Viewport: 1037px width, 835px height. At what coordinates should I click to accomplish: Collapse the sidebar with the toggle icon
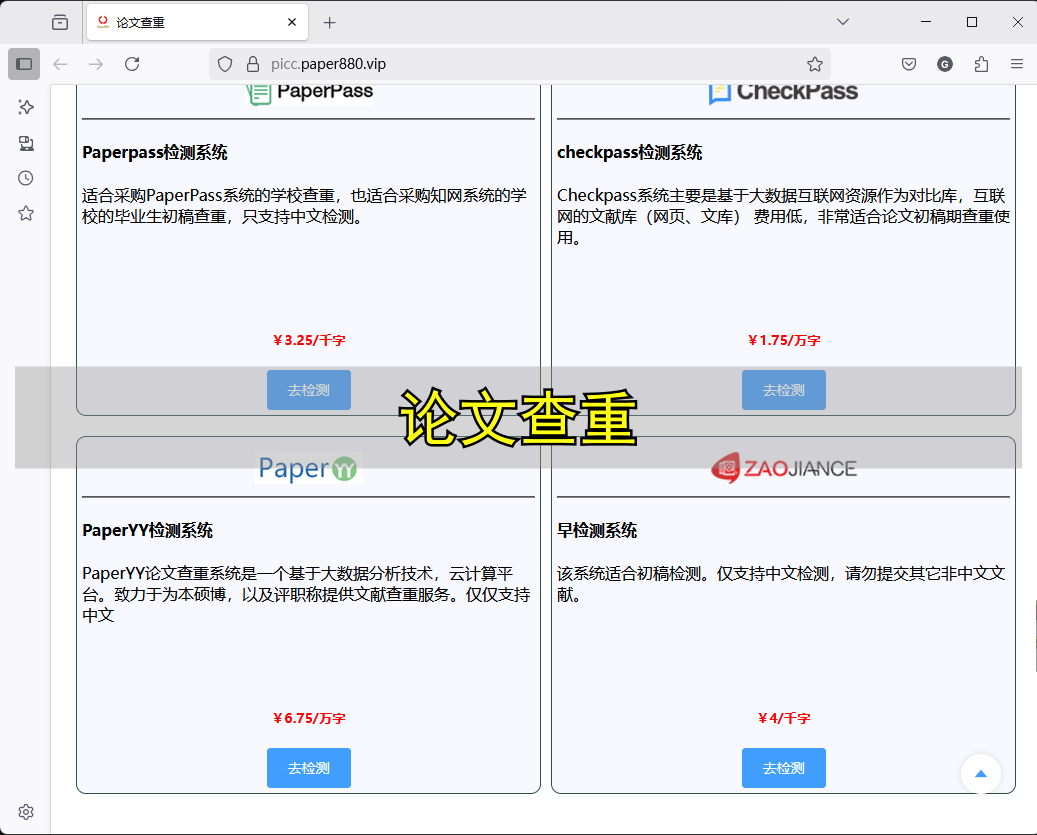click(23, 63)
